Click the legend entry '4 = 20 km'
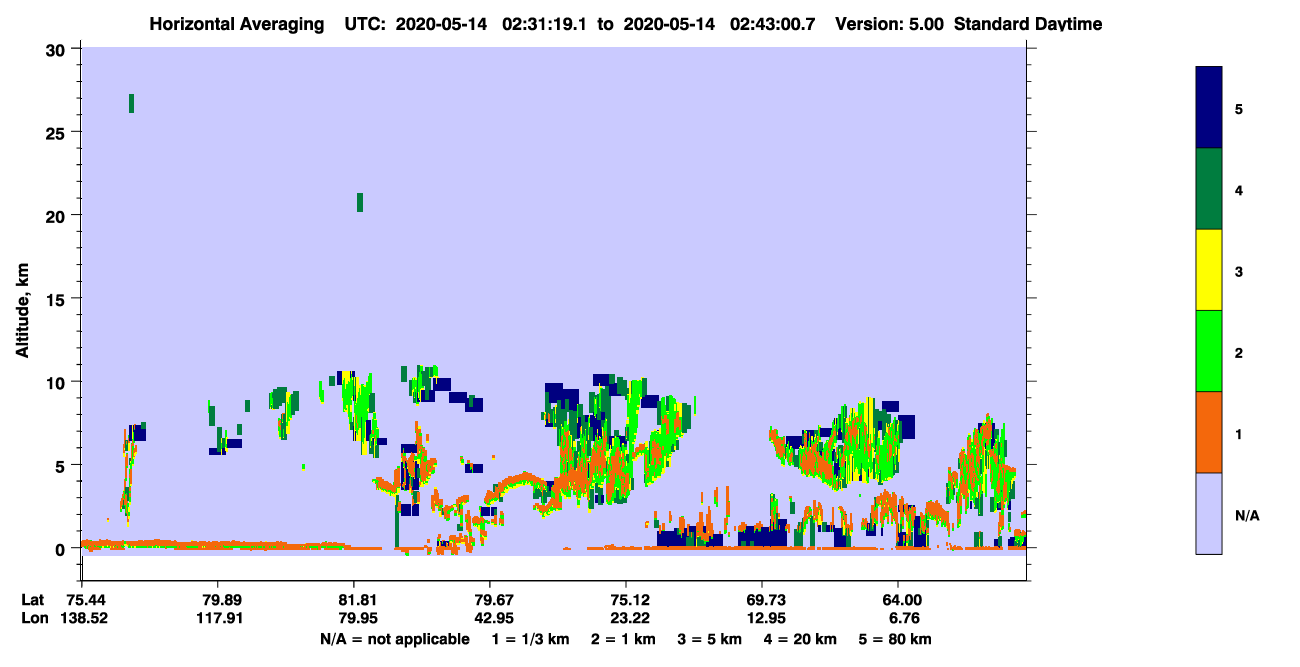The image size is (1300, 667). [x=799, y=639]
